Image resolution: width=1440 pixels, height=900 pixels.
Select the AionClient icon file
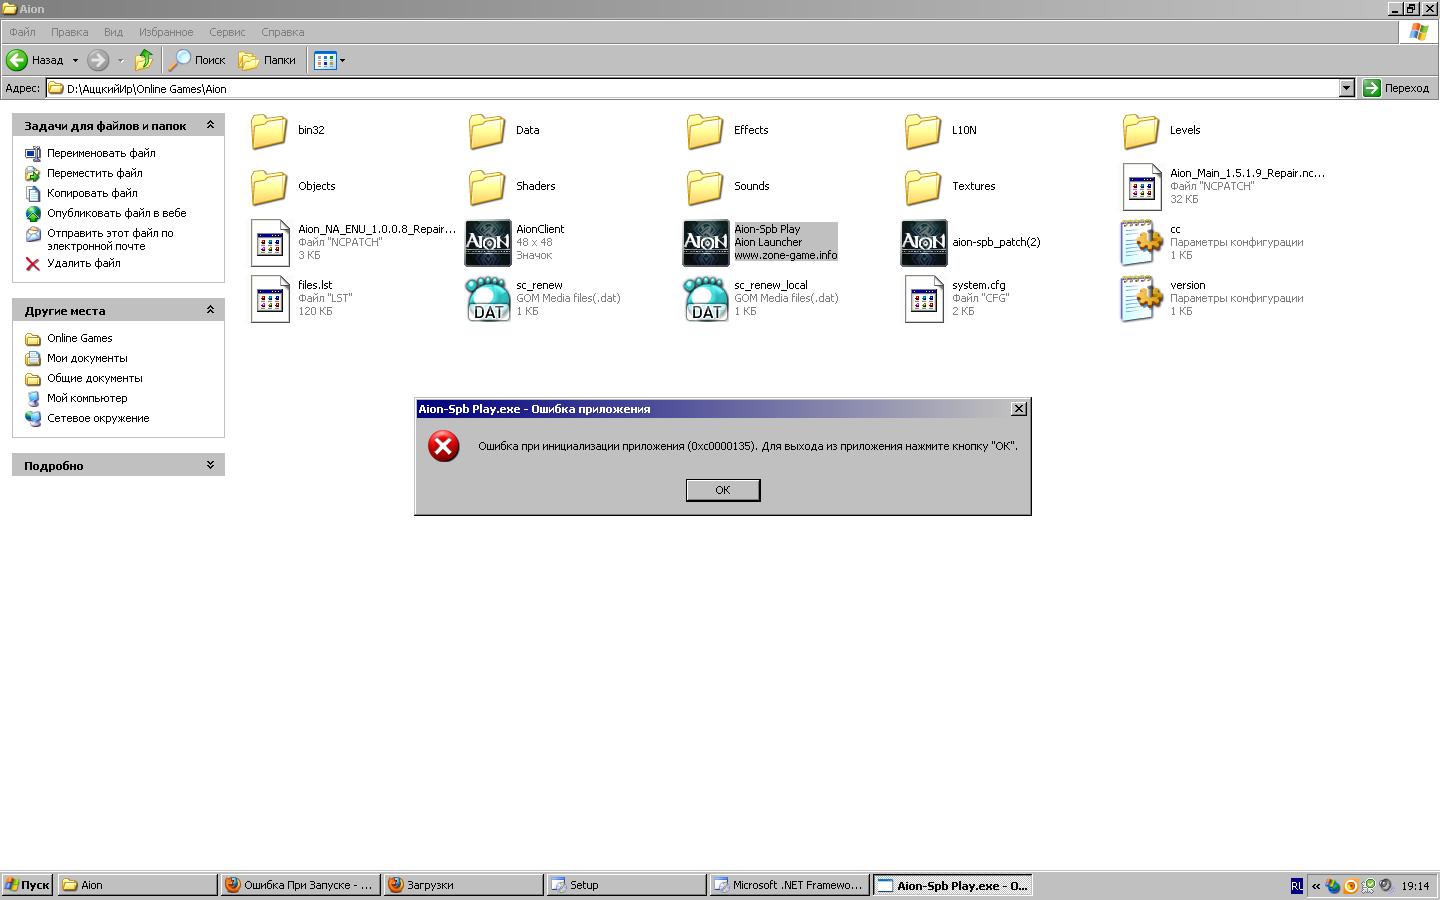click(488, 243)
